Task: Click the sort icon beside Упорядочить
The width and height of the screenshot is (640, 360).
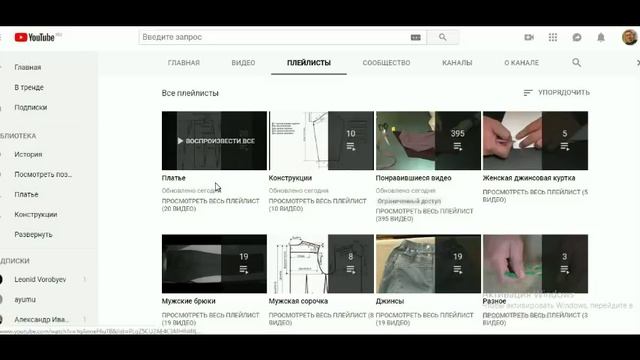Action: click(x=528, y=93)
